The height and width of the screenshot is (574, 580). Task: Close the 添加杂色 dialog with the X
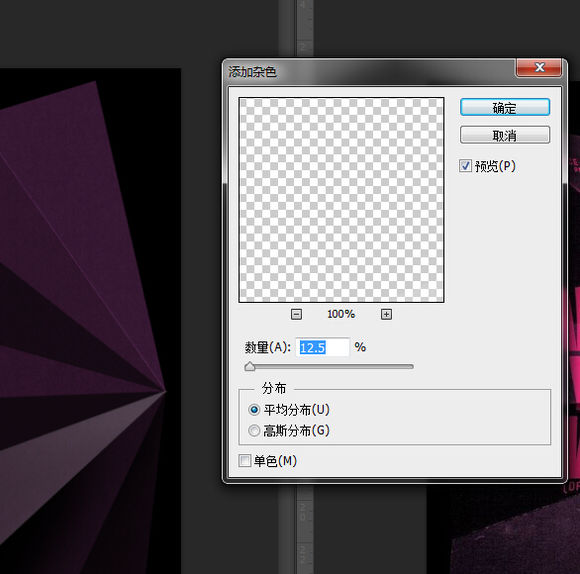(x=539, y=67)
